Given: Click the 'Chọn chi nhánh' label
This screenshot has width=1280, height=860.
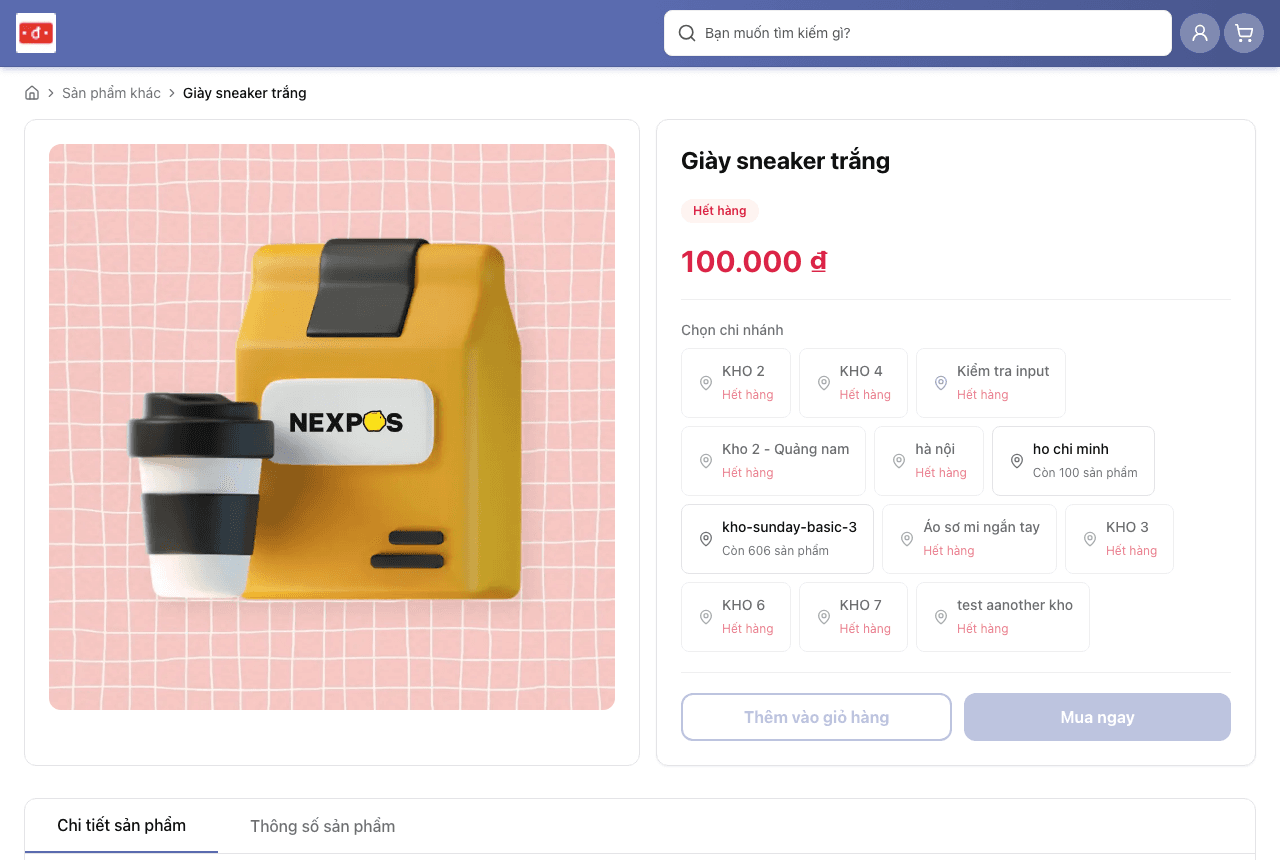Looking at the screenshot, I should point(732,330).
